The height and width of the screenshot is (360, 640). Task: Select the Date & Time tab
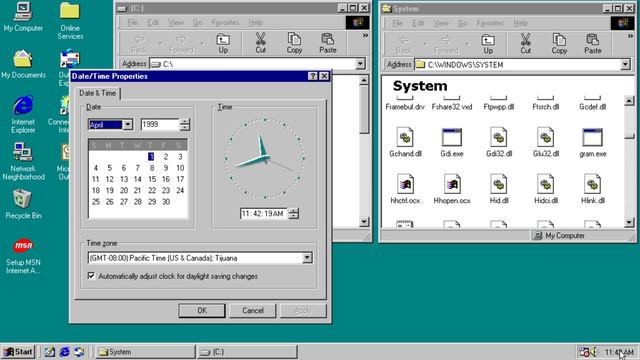[98, 93]
